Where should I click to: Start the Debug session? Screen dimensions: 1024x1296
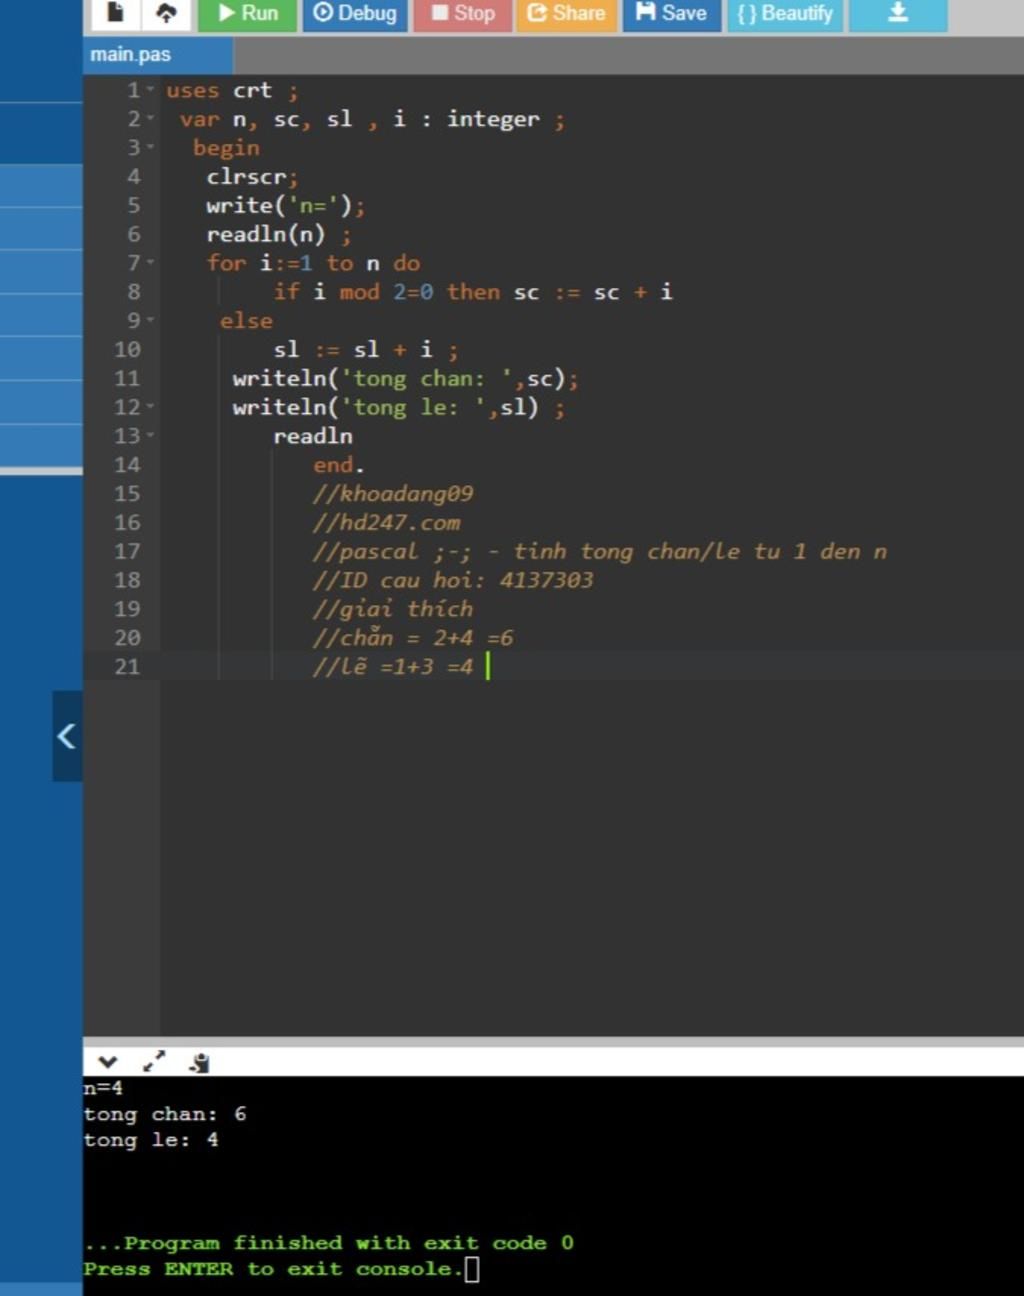(x=355, y=13)
